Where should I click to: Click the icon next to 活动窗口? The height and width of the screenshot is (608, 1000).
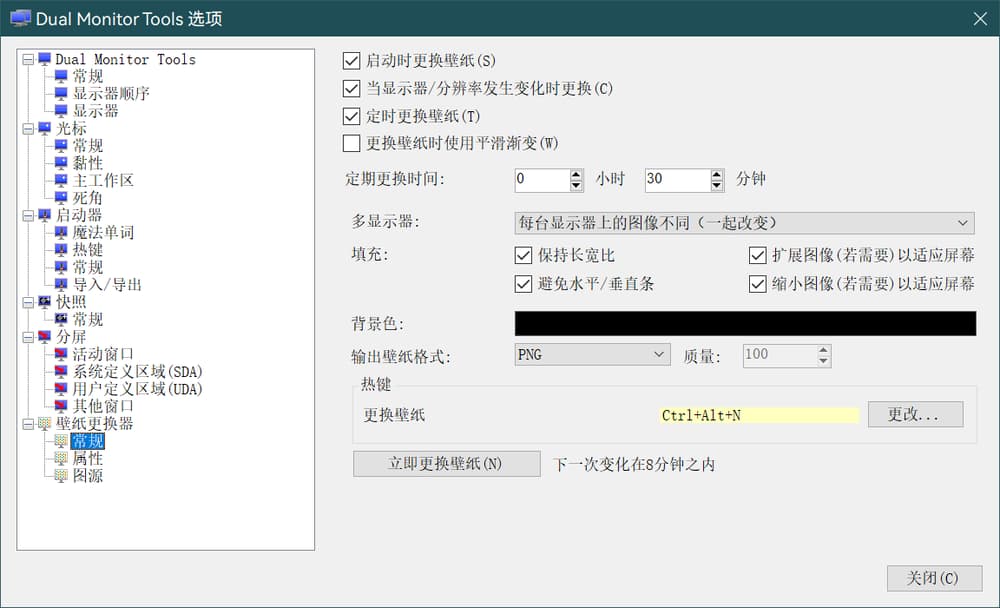point(61,354)
